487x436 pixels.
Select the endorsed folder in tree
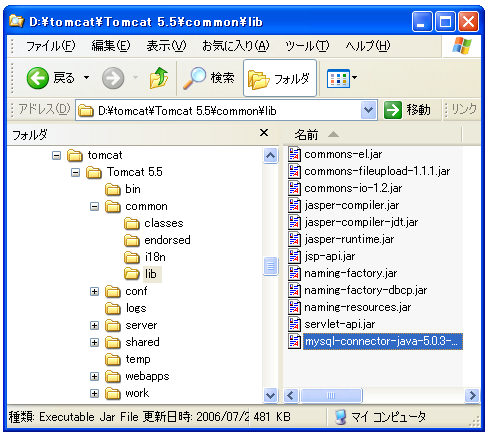point(167,240)
